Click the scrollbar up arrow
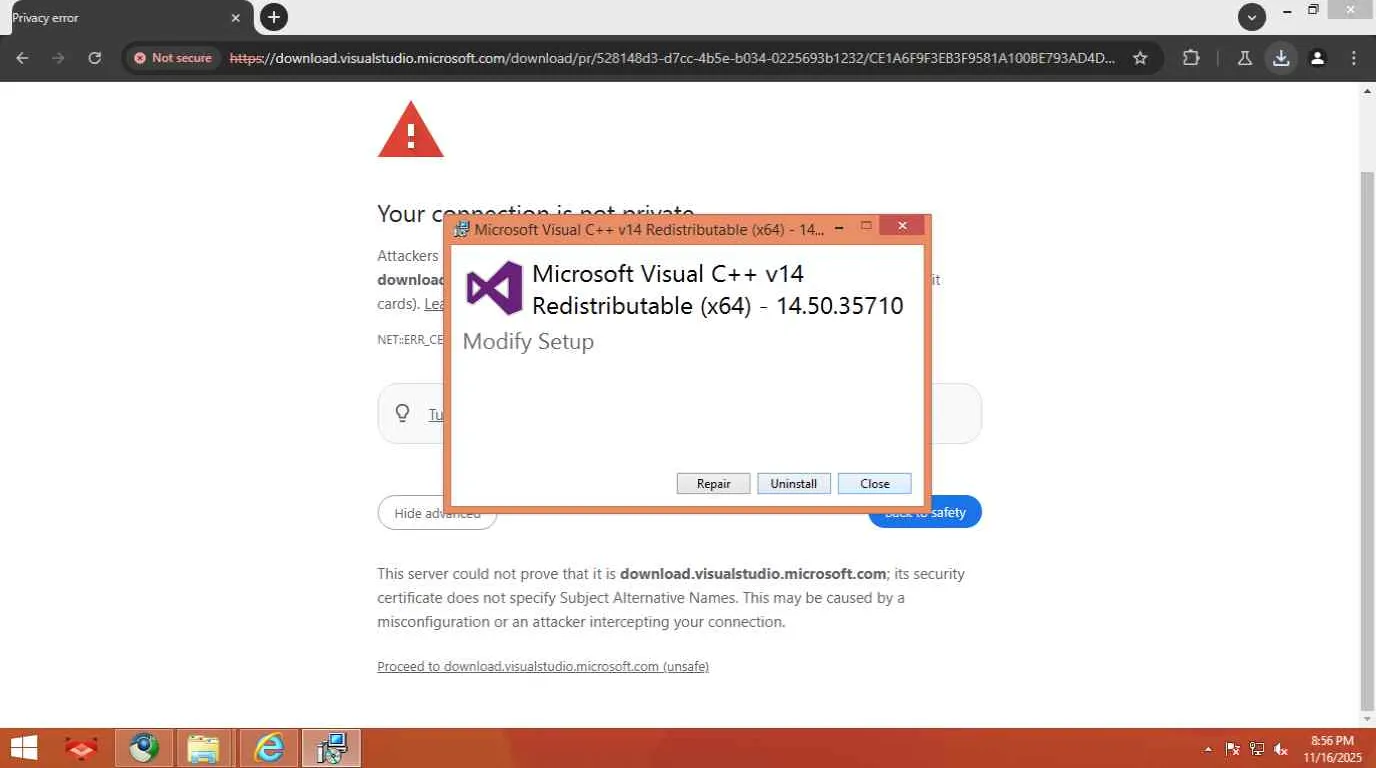The image size is (1376, 768). click(x=1368, y=92)
